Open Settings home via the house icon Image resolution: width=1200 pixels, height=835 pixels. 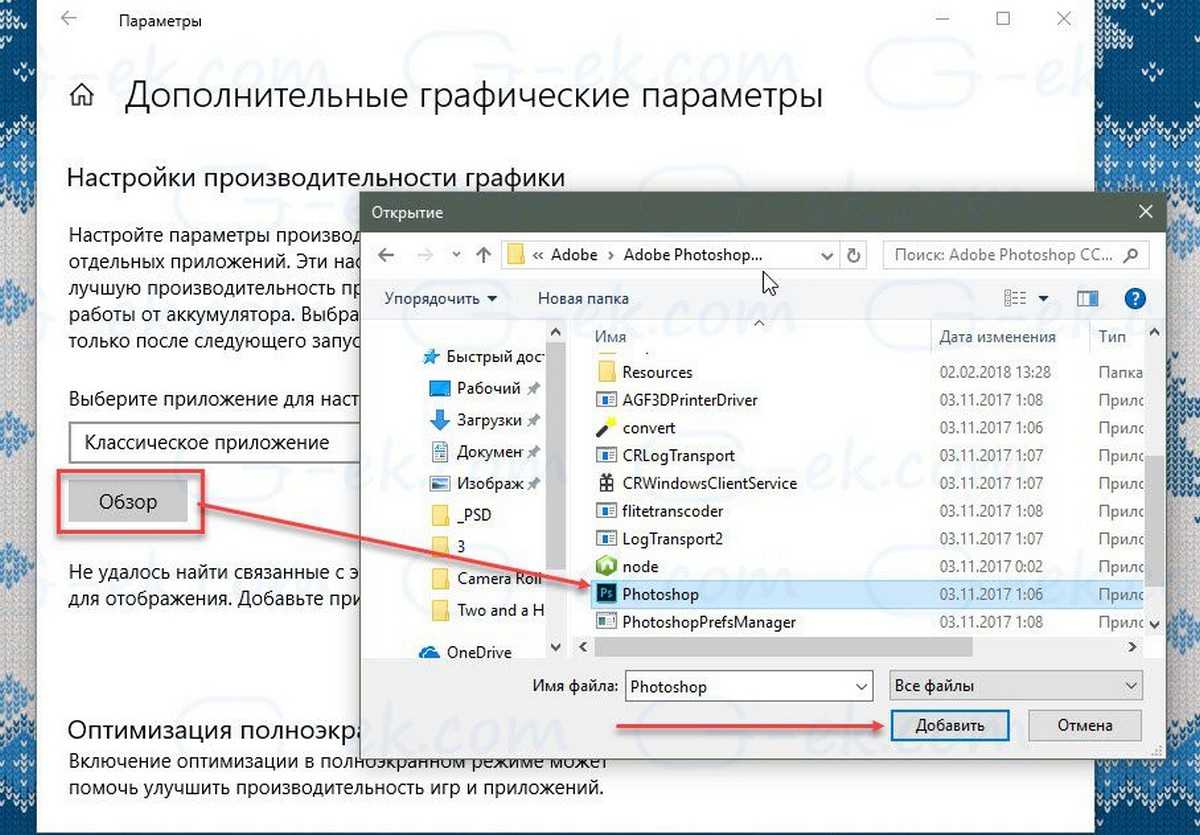coord(82,96)
